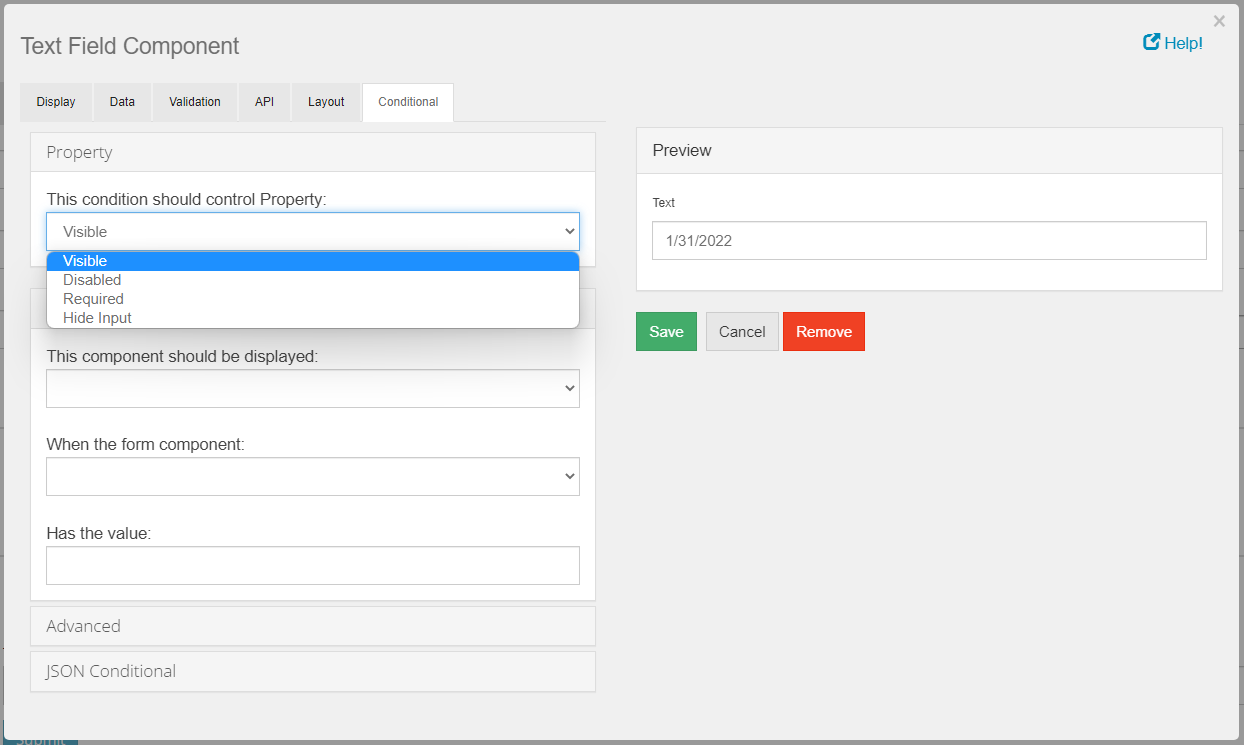The image size is (1244, 745).
Task: Expand 'When the form component' dropdown
Action: (312, 477)
